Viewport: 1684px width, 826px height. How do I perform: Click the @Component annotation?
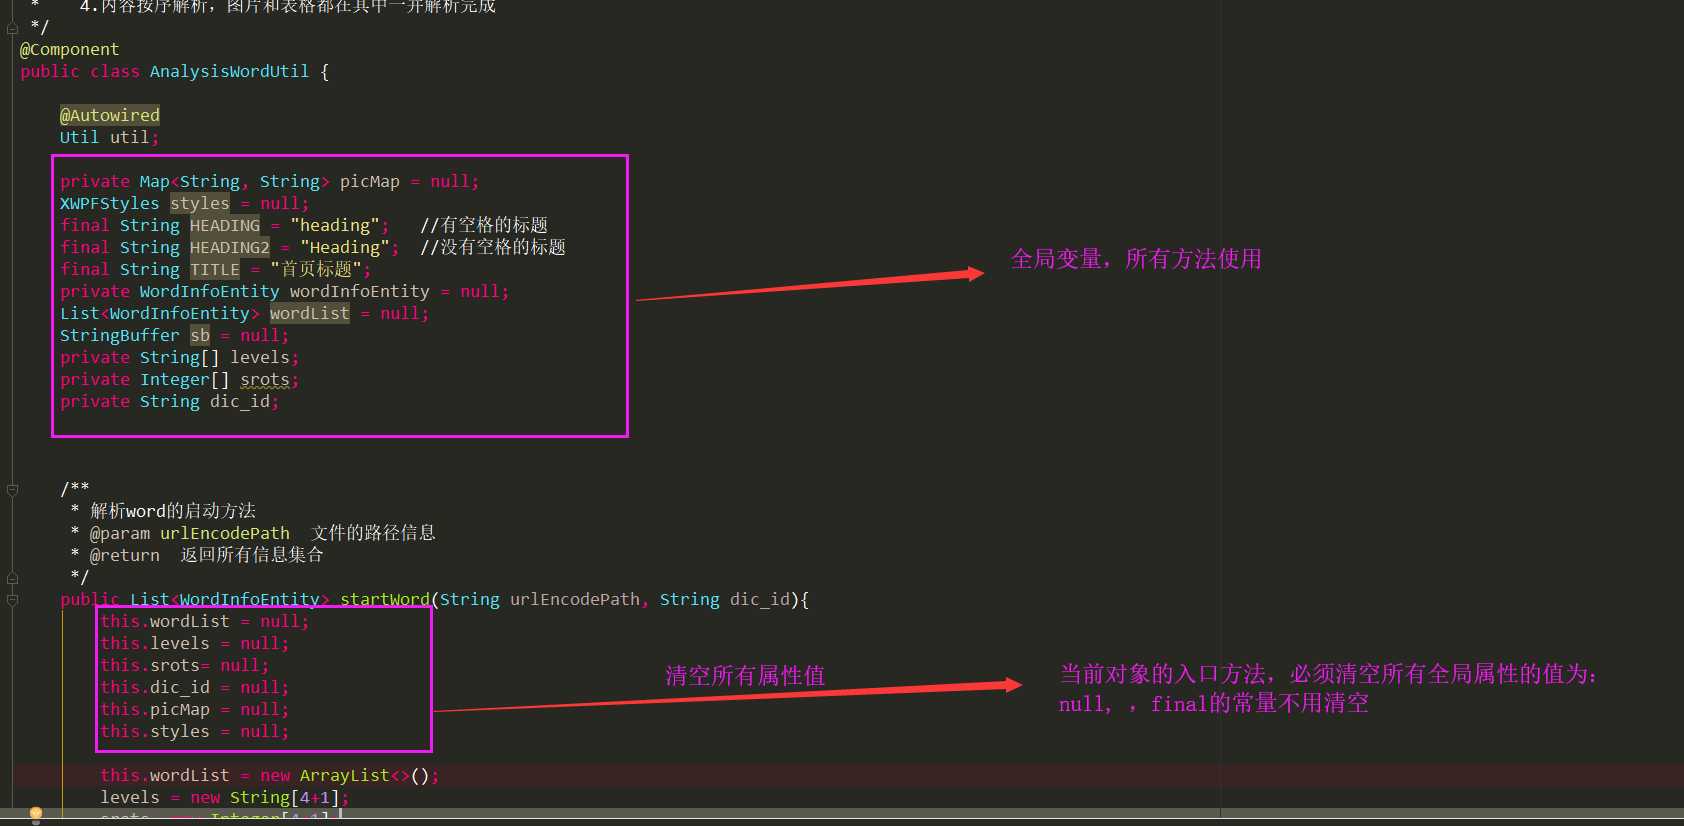tap(69, 49)
